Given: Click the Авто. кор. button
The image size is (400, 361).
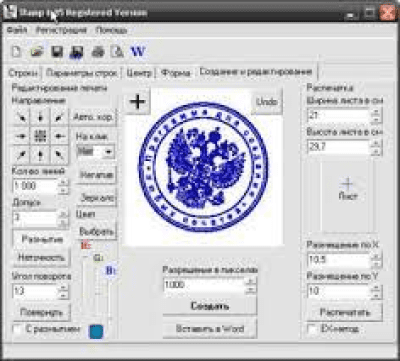Looking at the screenshot, I should click(x=93, y=117).
